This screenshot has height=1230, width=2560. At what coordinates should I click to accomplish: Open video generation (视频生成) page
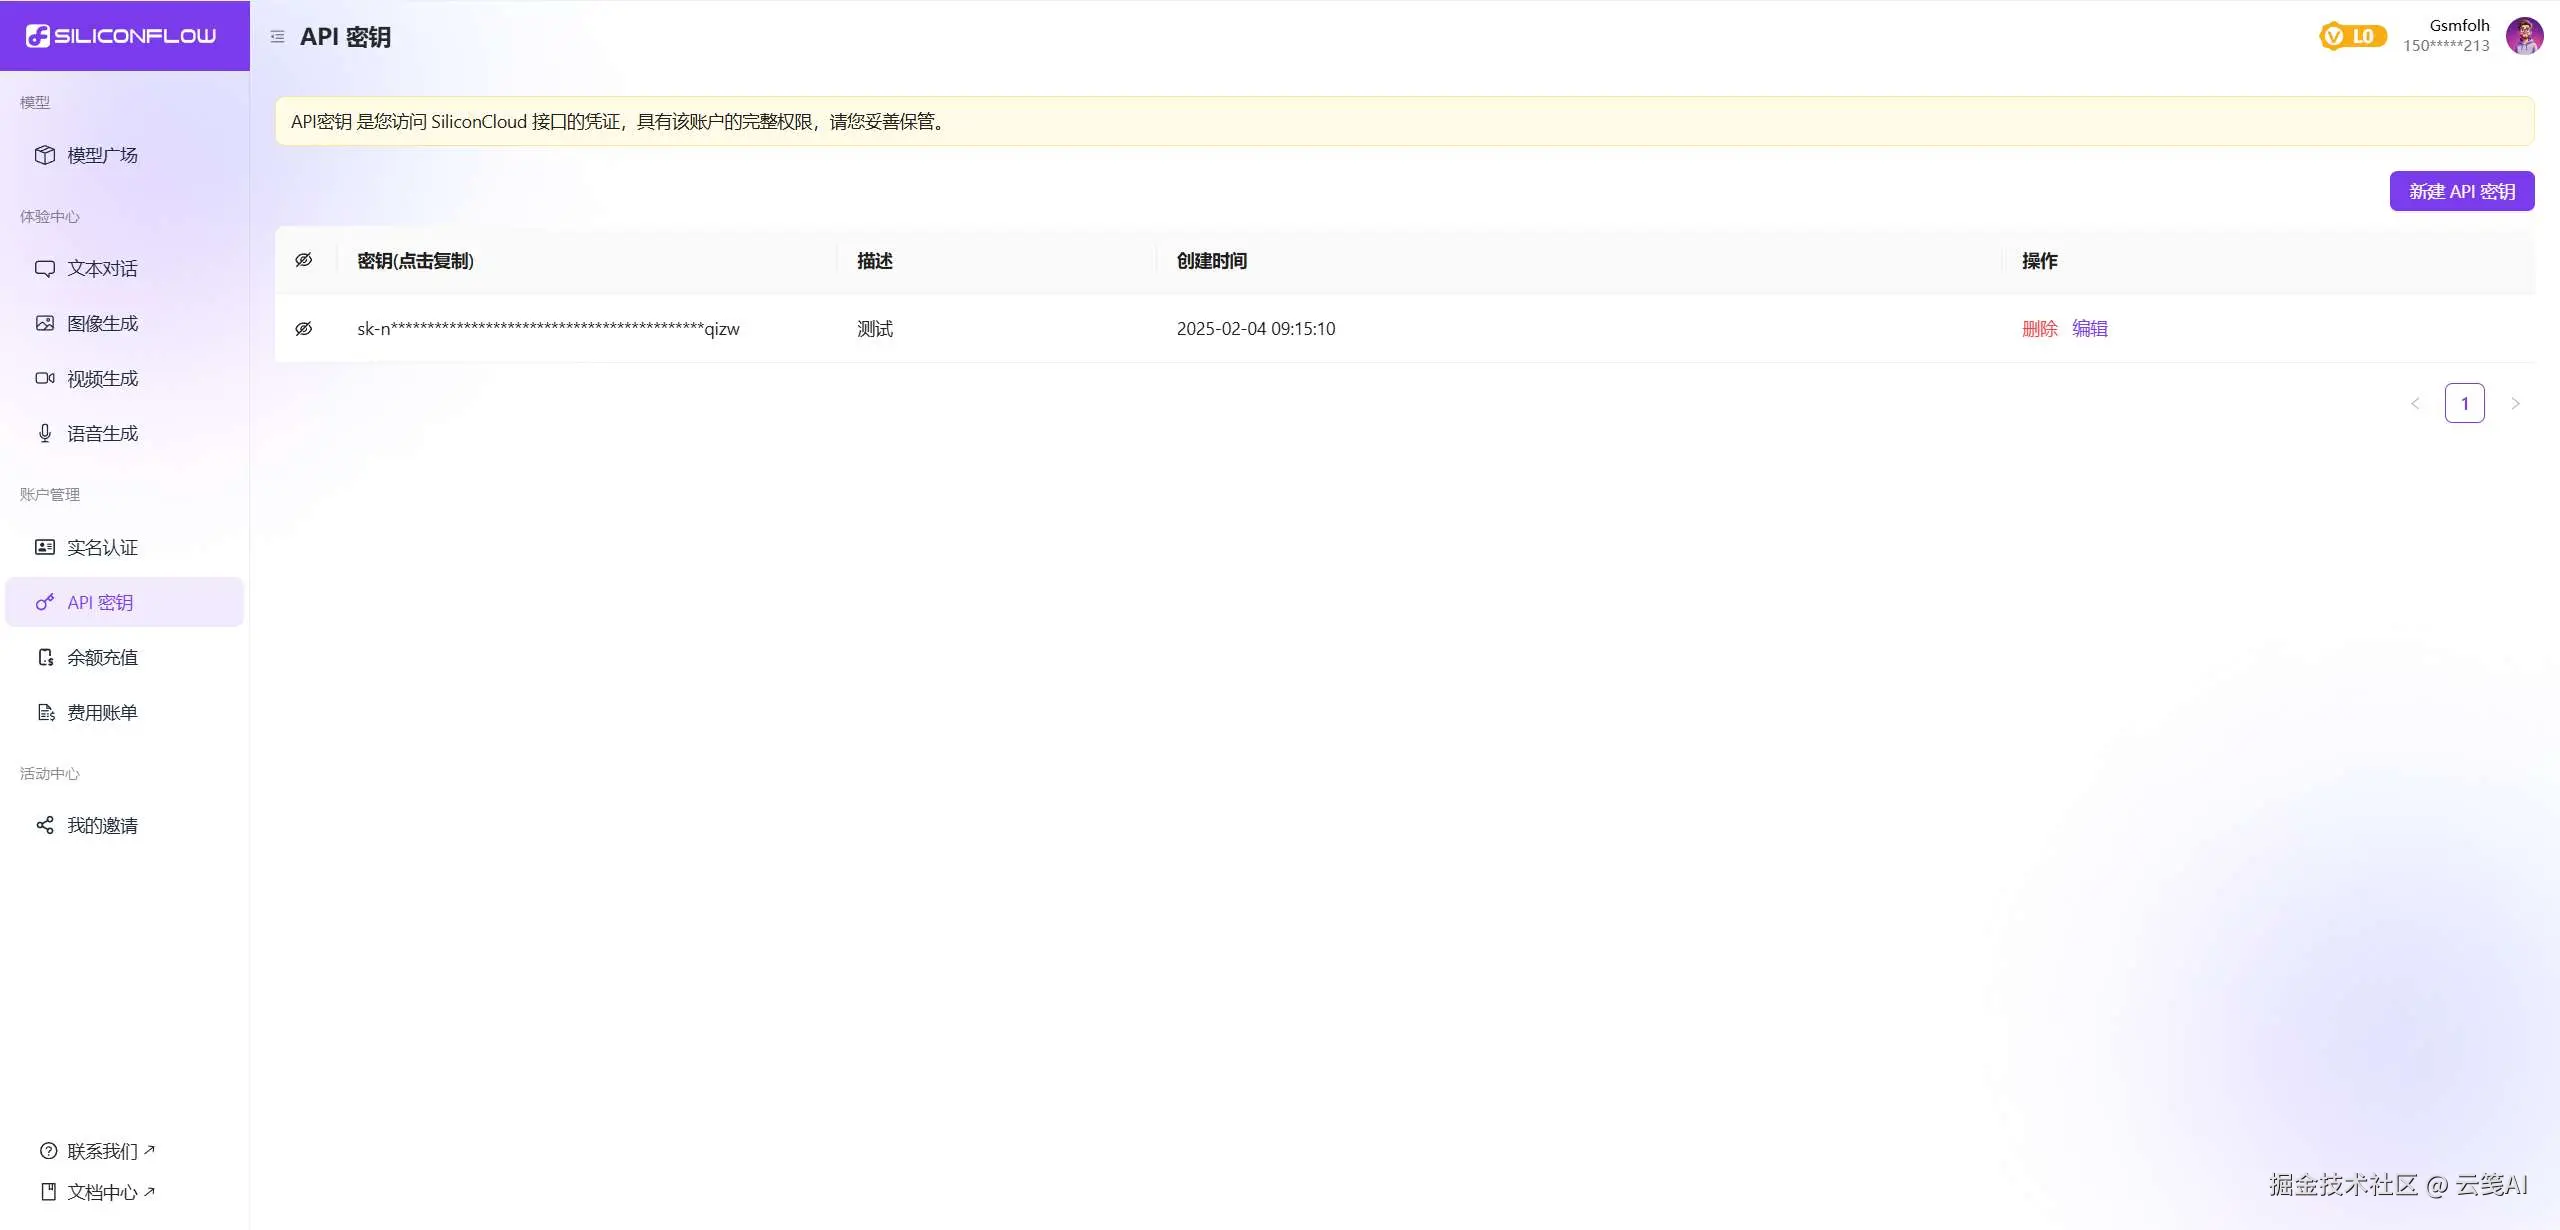tap(102, 378)
